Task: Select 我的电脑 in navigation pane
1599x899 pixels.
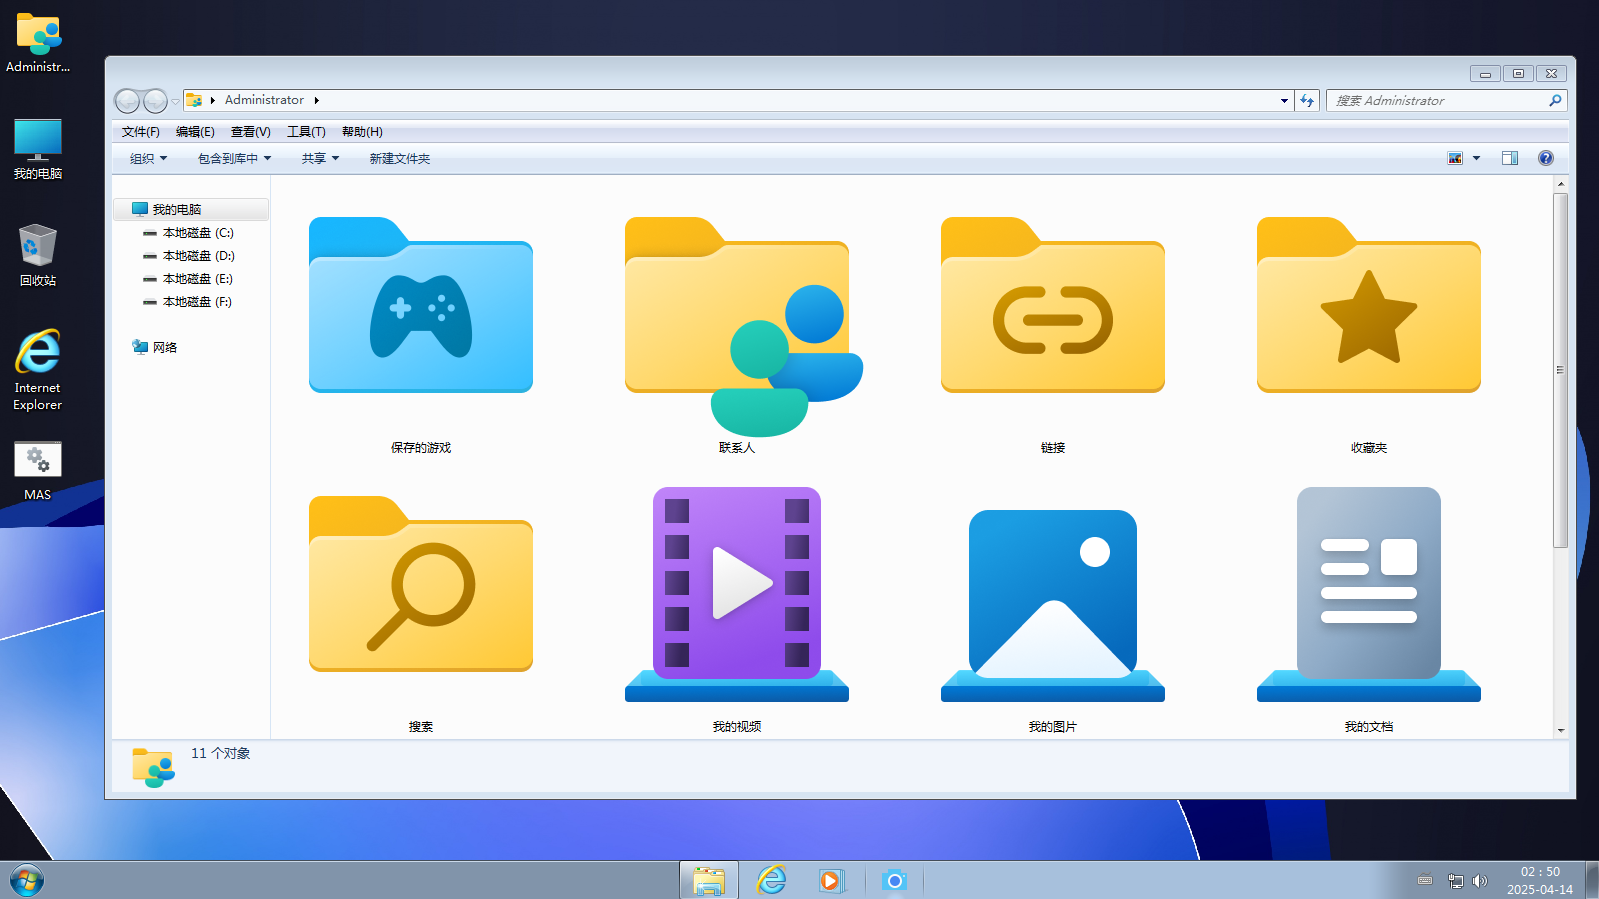Action: [x=191, y=209]
